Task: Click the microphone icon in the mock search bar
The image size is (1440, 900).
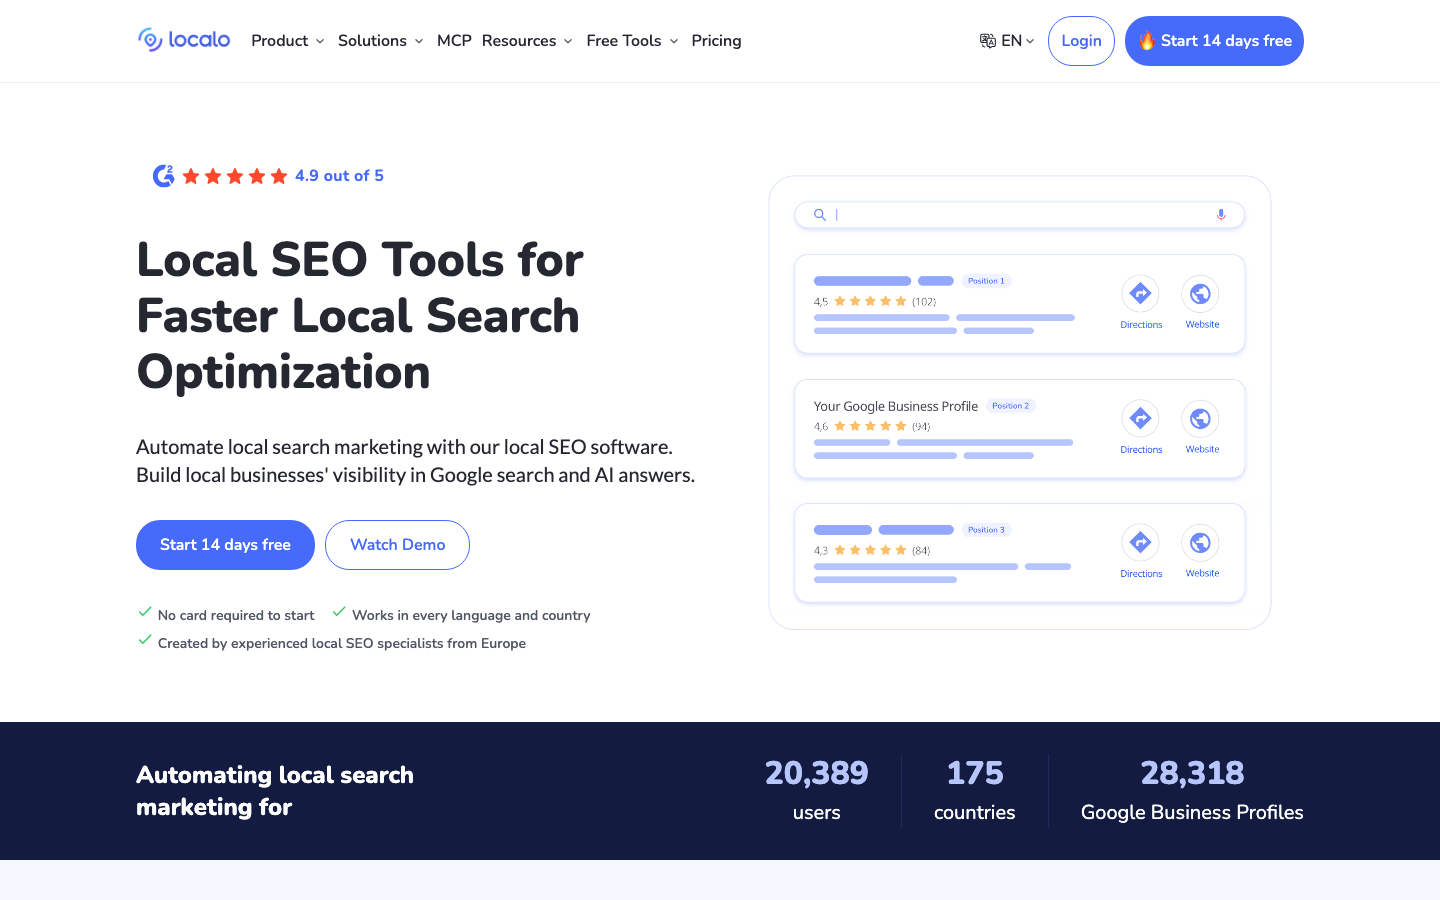Action: pyautogui.click(x=1221, y=215)
